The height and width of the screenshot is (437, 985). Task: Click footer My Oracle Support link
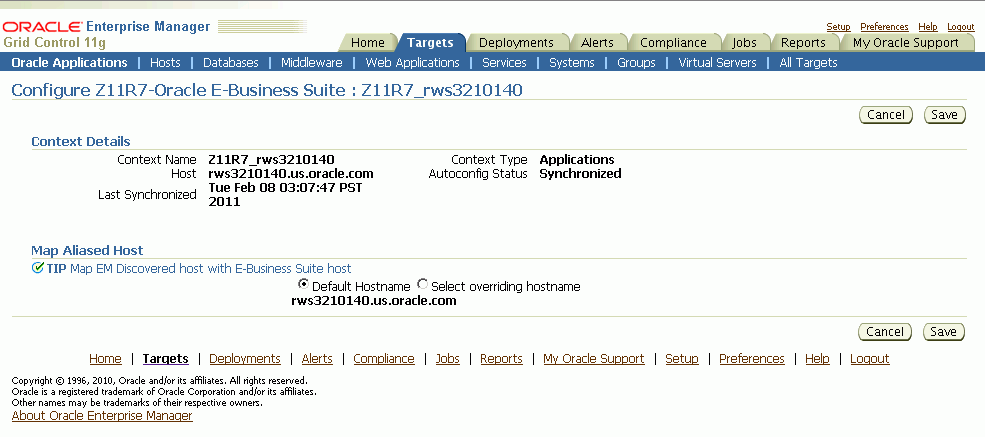click(594, 359)
